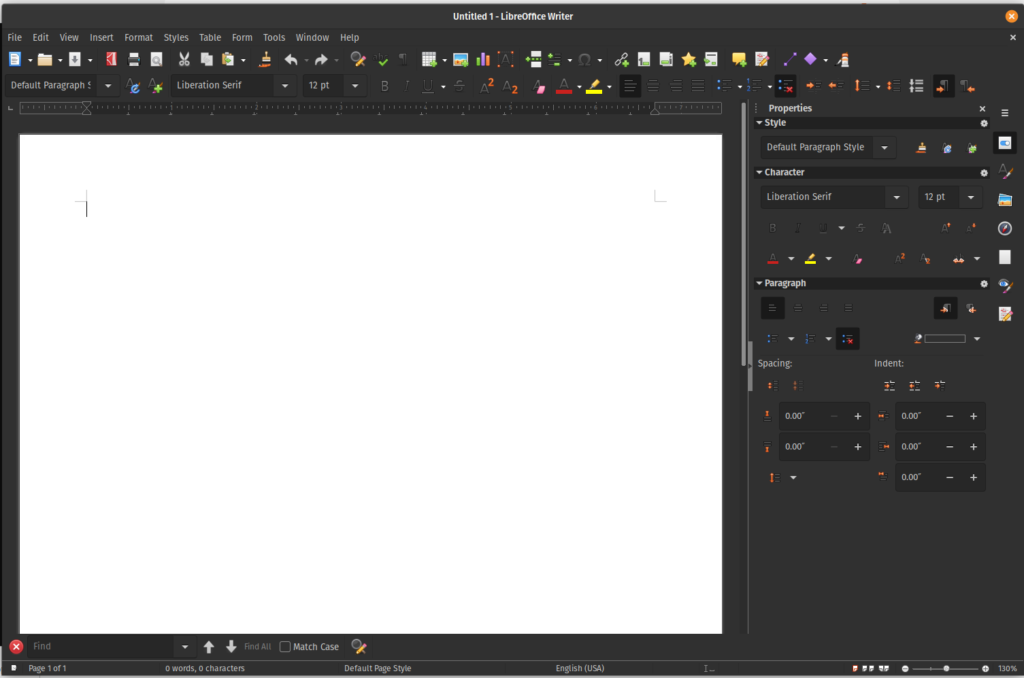1024x678 pixels.
Task: Open the Styles menu
Action: (176, 38)
